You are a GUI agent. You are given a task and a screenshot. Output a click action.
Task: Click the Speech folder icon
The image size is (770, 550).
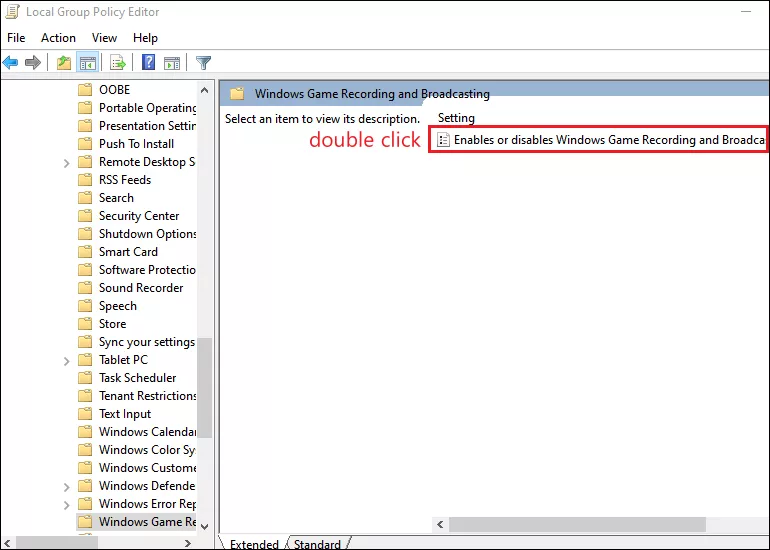coord(85,306)
